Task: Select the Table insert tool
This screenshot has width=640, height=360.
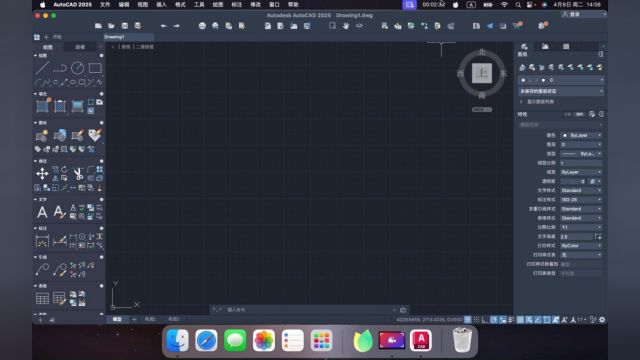Action: point(42,298)
